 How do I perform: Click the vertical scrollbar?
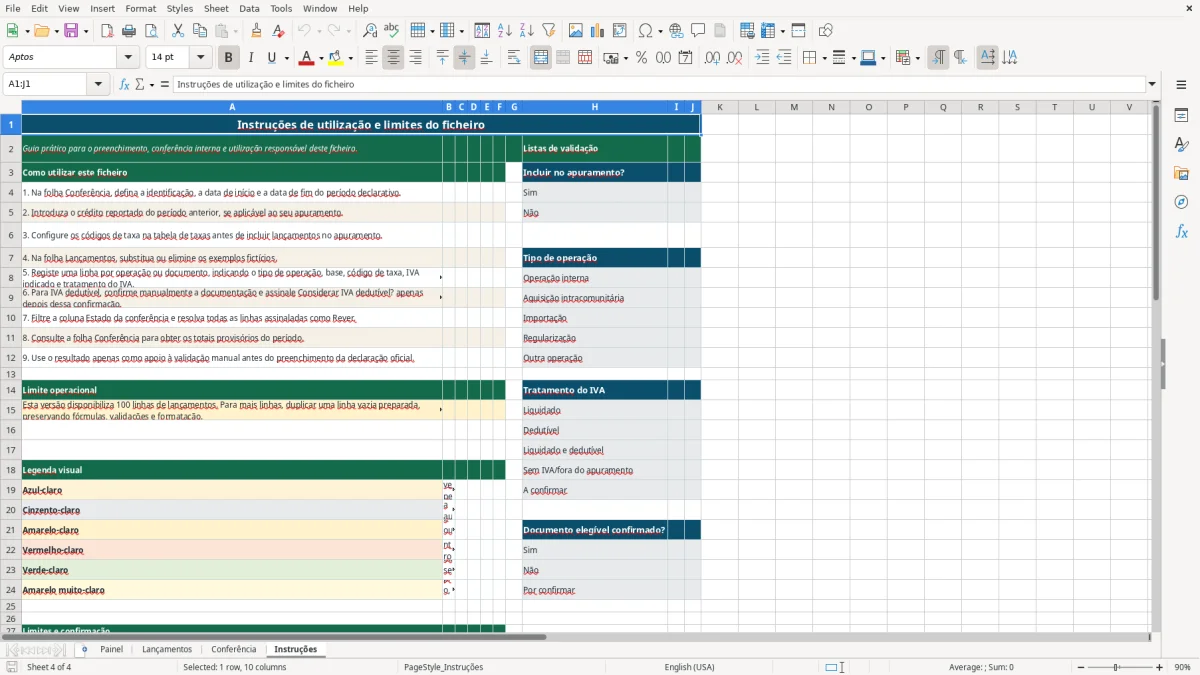click(1155, 365)
